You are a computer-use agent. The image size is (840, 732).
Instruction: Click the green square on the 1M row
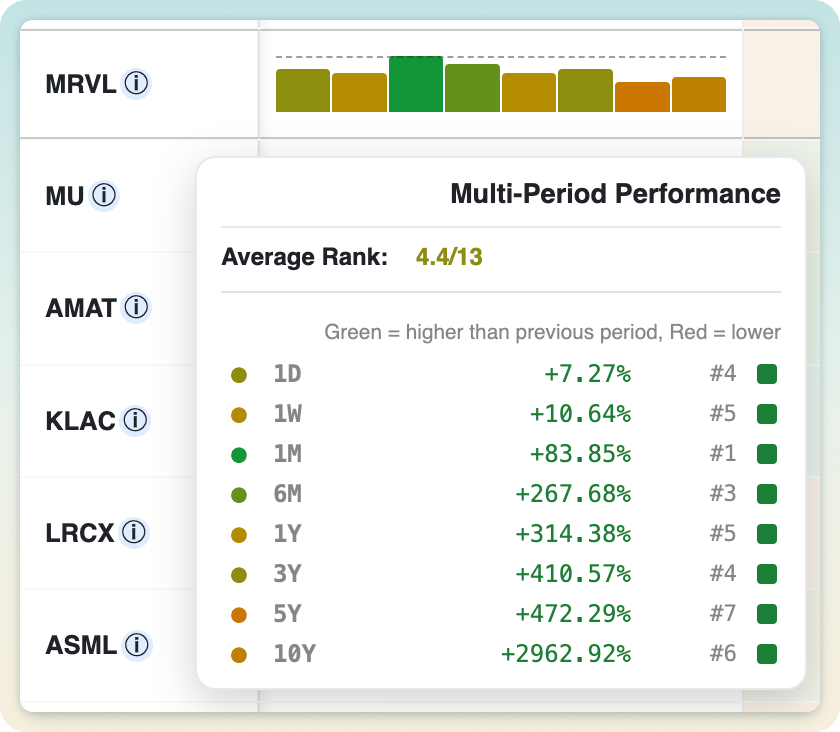pos(767,454)
